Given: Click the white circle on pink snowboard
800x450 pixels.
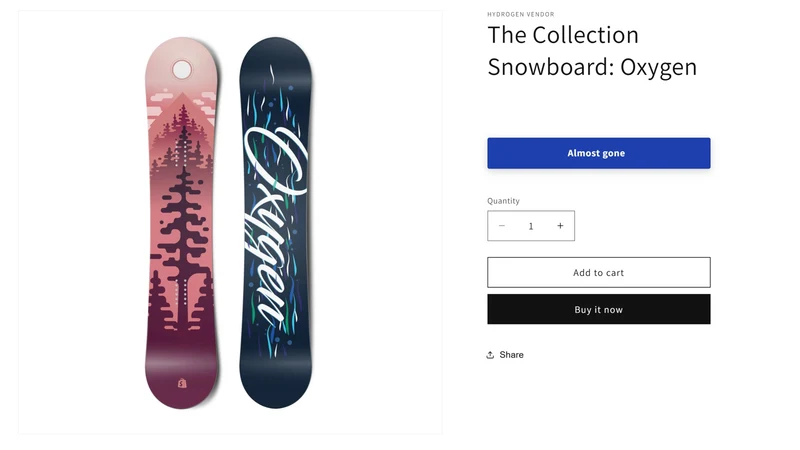Looking at the screenshot, I should (x=182, y=69).
